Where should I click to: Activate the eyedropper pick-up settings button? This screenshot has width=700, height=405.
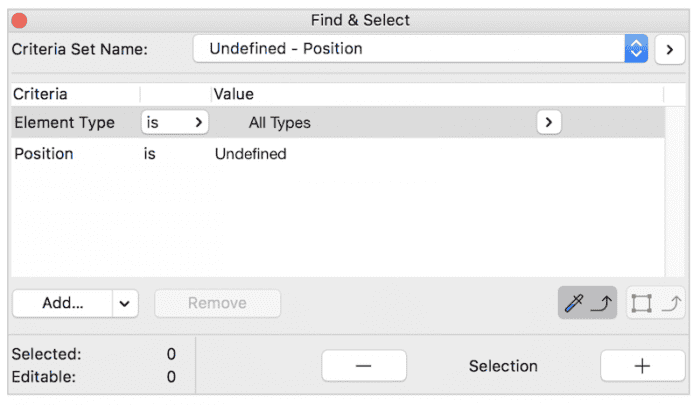coord(587,303)
